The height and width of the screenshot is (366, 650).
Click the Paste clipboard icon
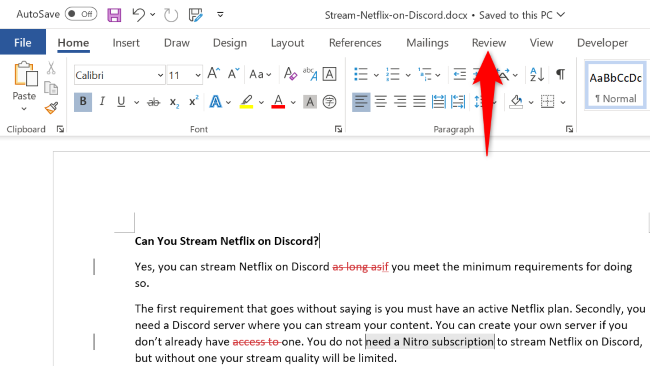[25, 74]
